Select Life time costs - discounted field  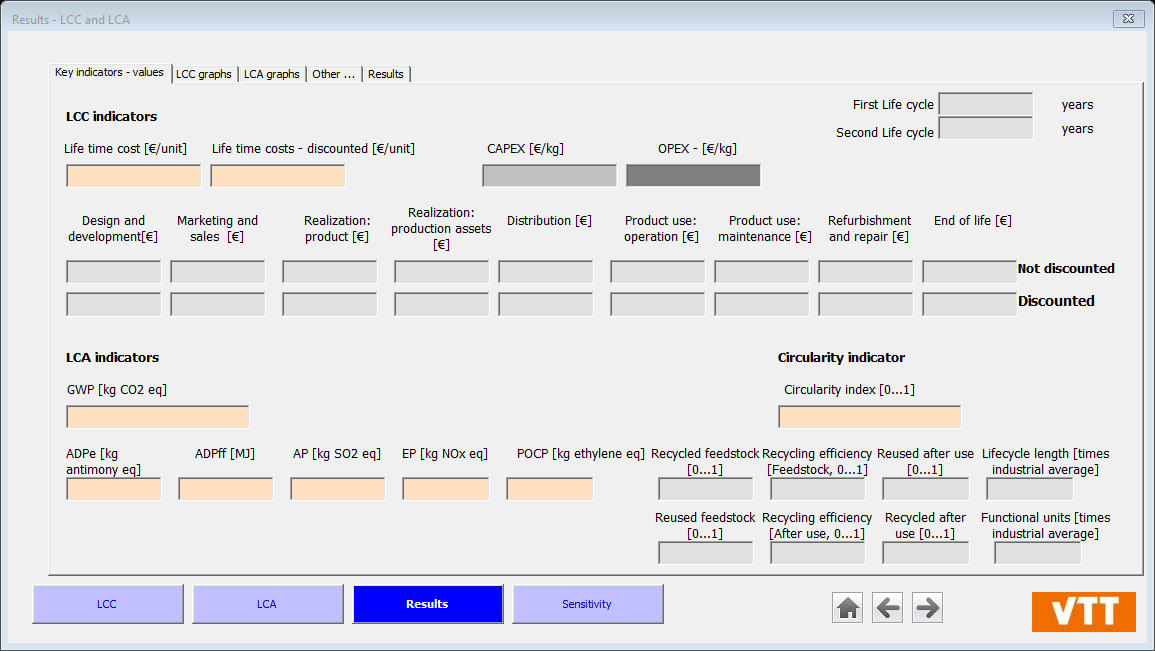pos(278,176)
